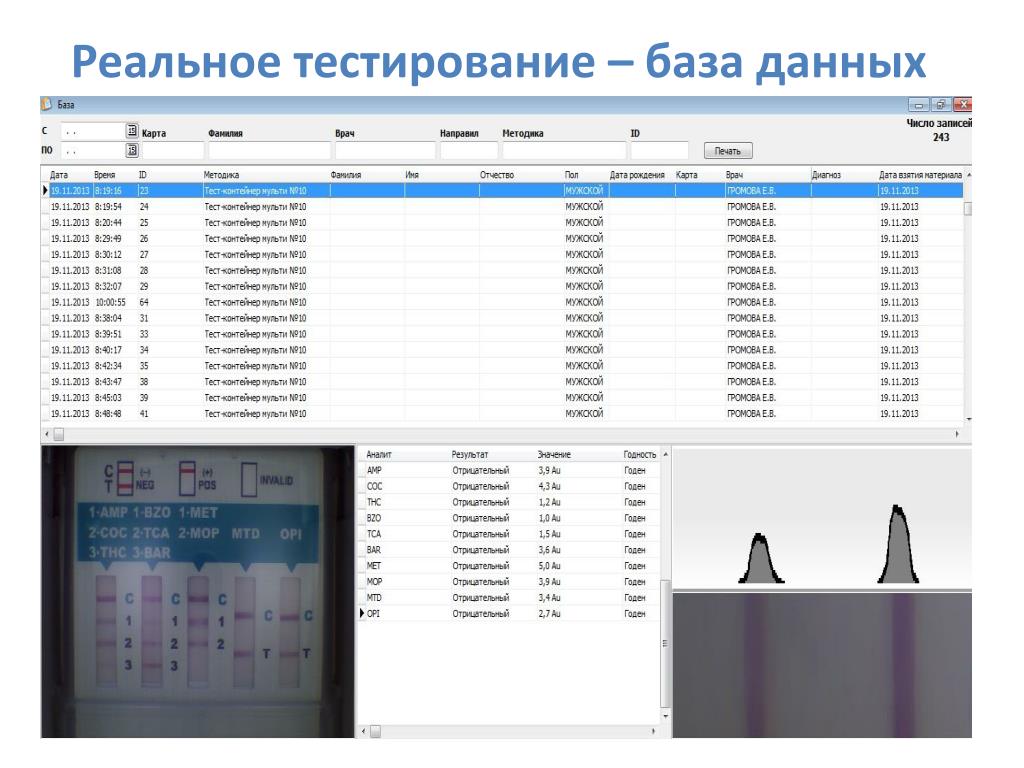
Task: Click the Годность column header
Action: tap(640, 455)
